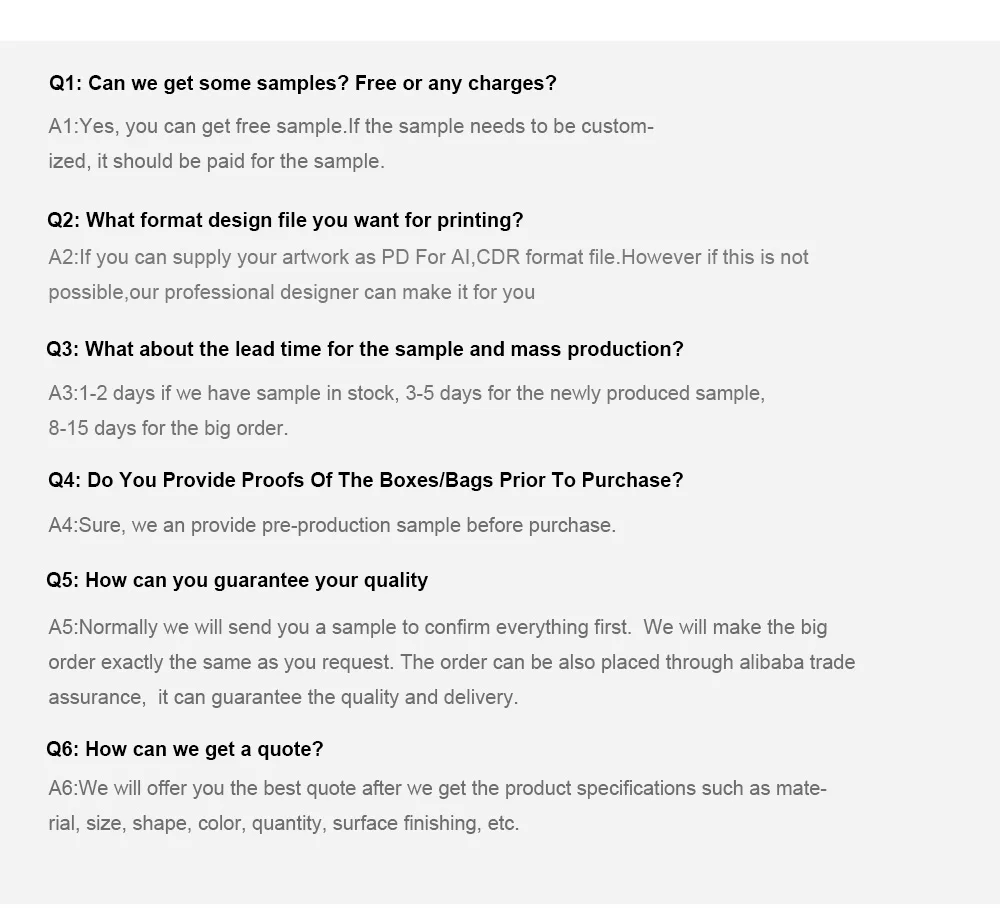The width and height of the screenshot is (1000, 918).
Task: Click the line "8-15 days for the big order"
Action: pyautogui.click(x=168, y=428)
